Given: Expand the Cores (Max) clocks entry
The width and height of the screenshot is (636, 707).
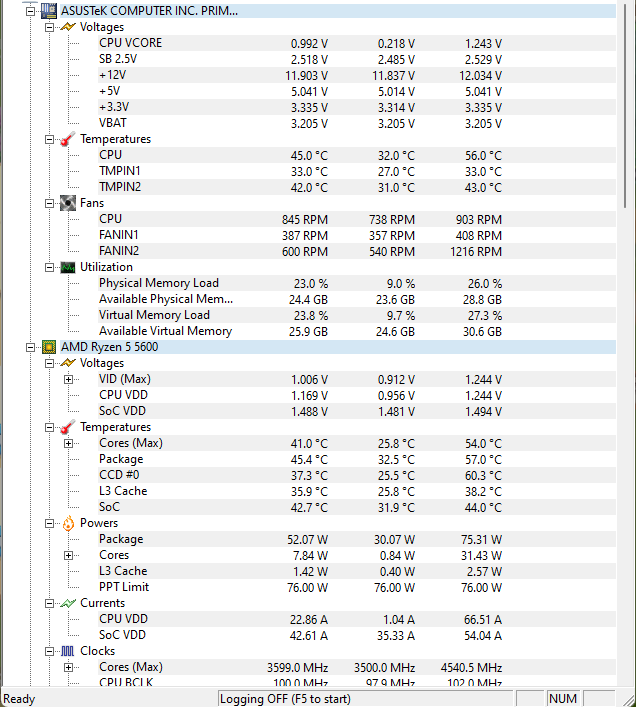Looking at the screenshot, I should pyautogui.click(x=69, y=667).
